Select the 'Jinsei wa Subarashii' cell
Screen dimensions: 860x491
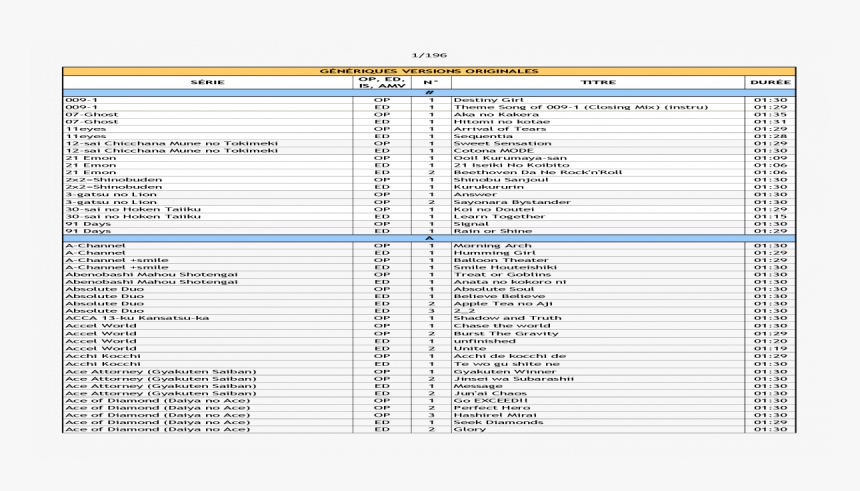(x=598, y=379)
